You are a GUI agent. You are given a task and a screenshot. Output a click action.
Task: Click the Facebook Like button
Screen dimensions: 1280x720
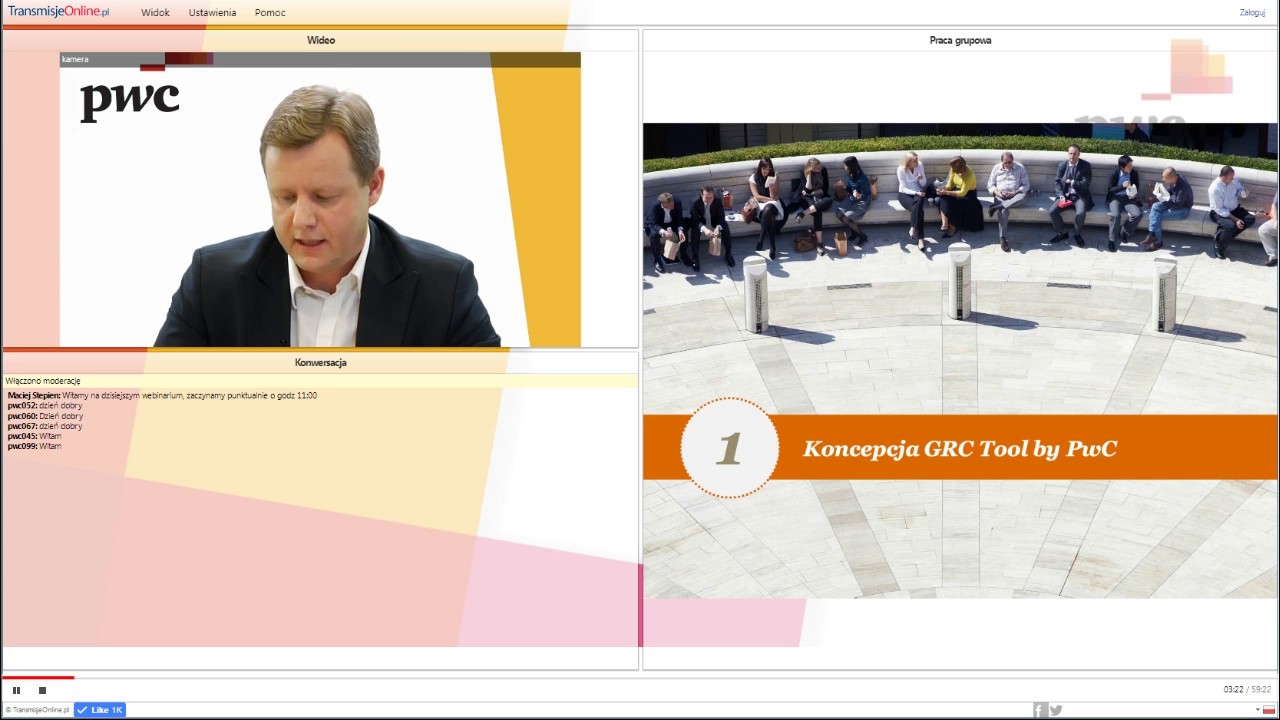coord(100,710)
